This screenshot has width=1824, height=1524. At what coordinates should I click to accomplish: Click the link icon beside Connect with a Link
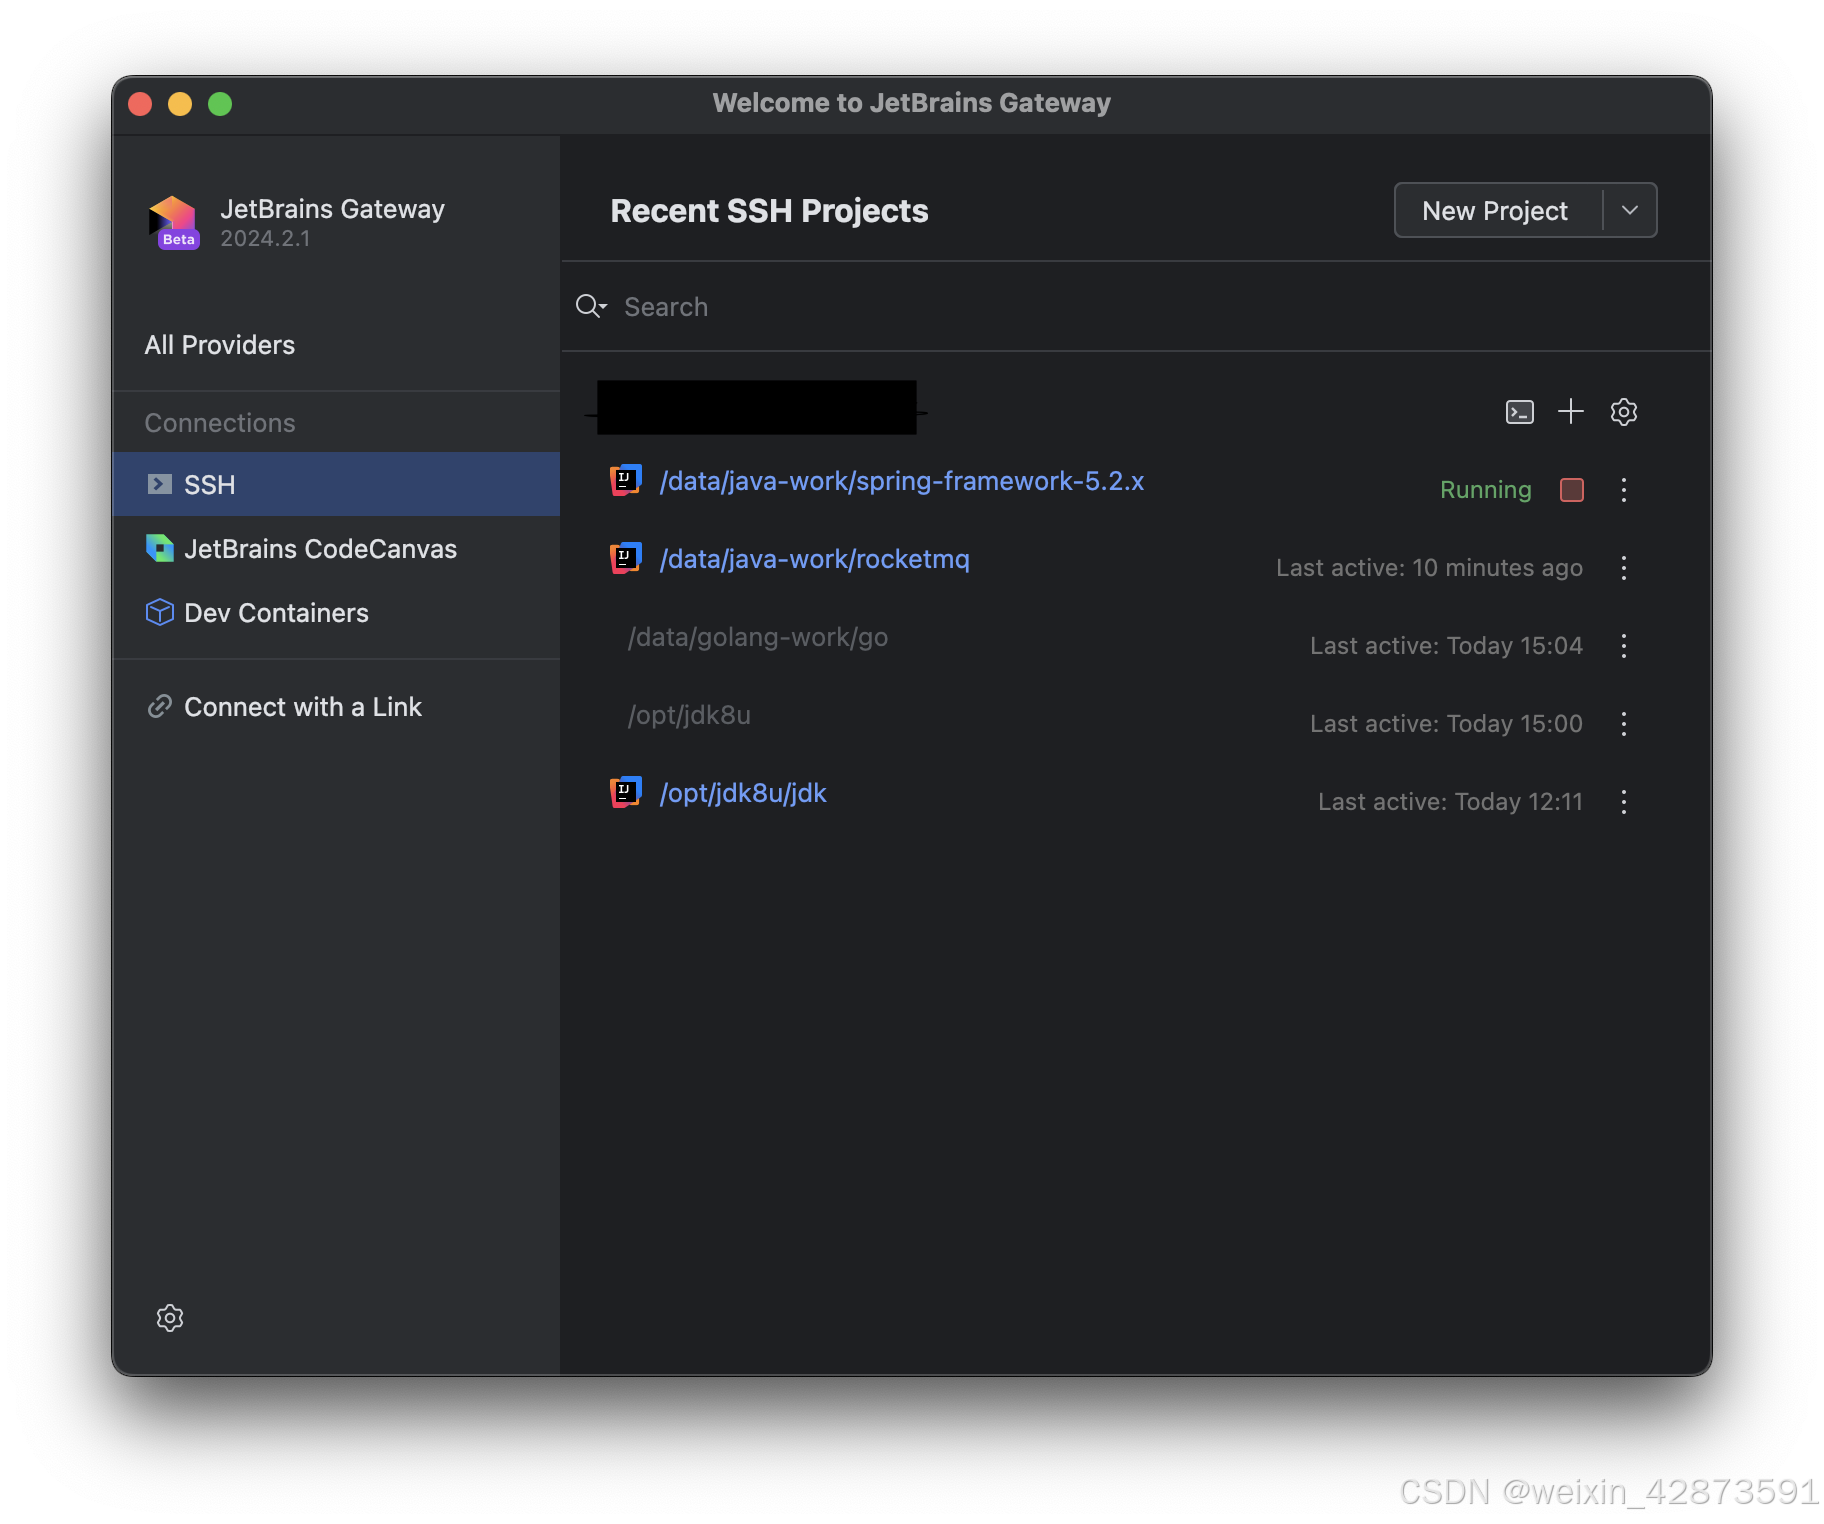click(x=160, y=707)
